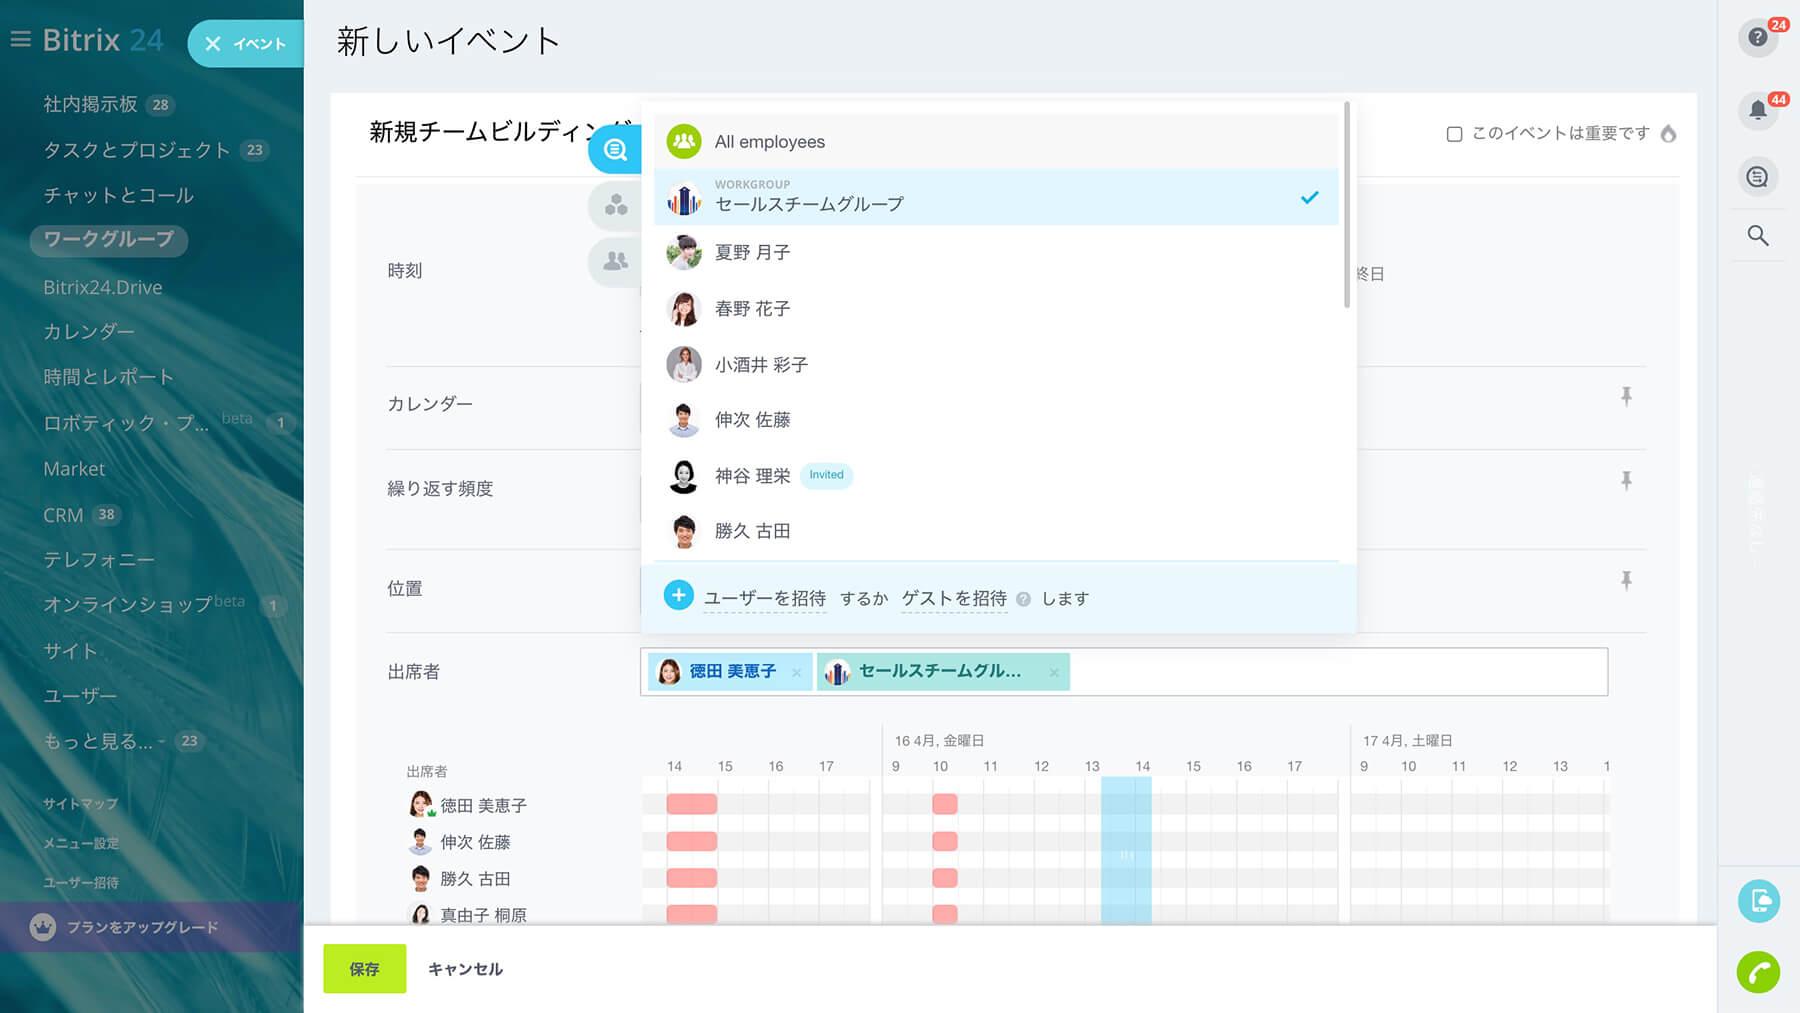Select the users tab in the selector popup

pos(615,261)
